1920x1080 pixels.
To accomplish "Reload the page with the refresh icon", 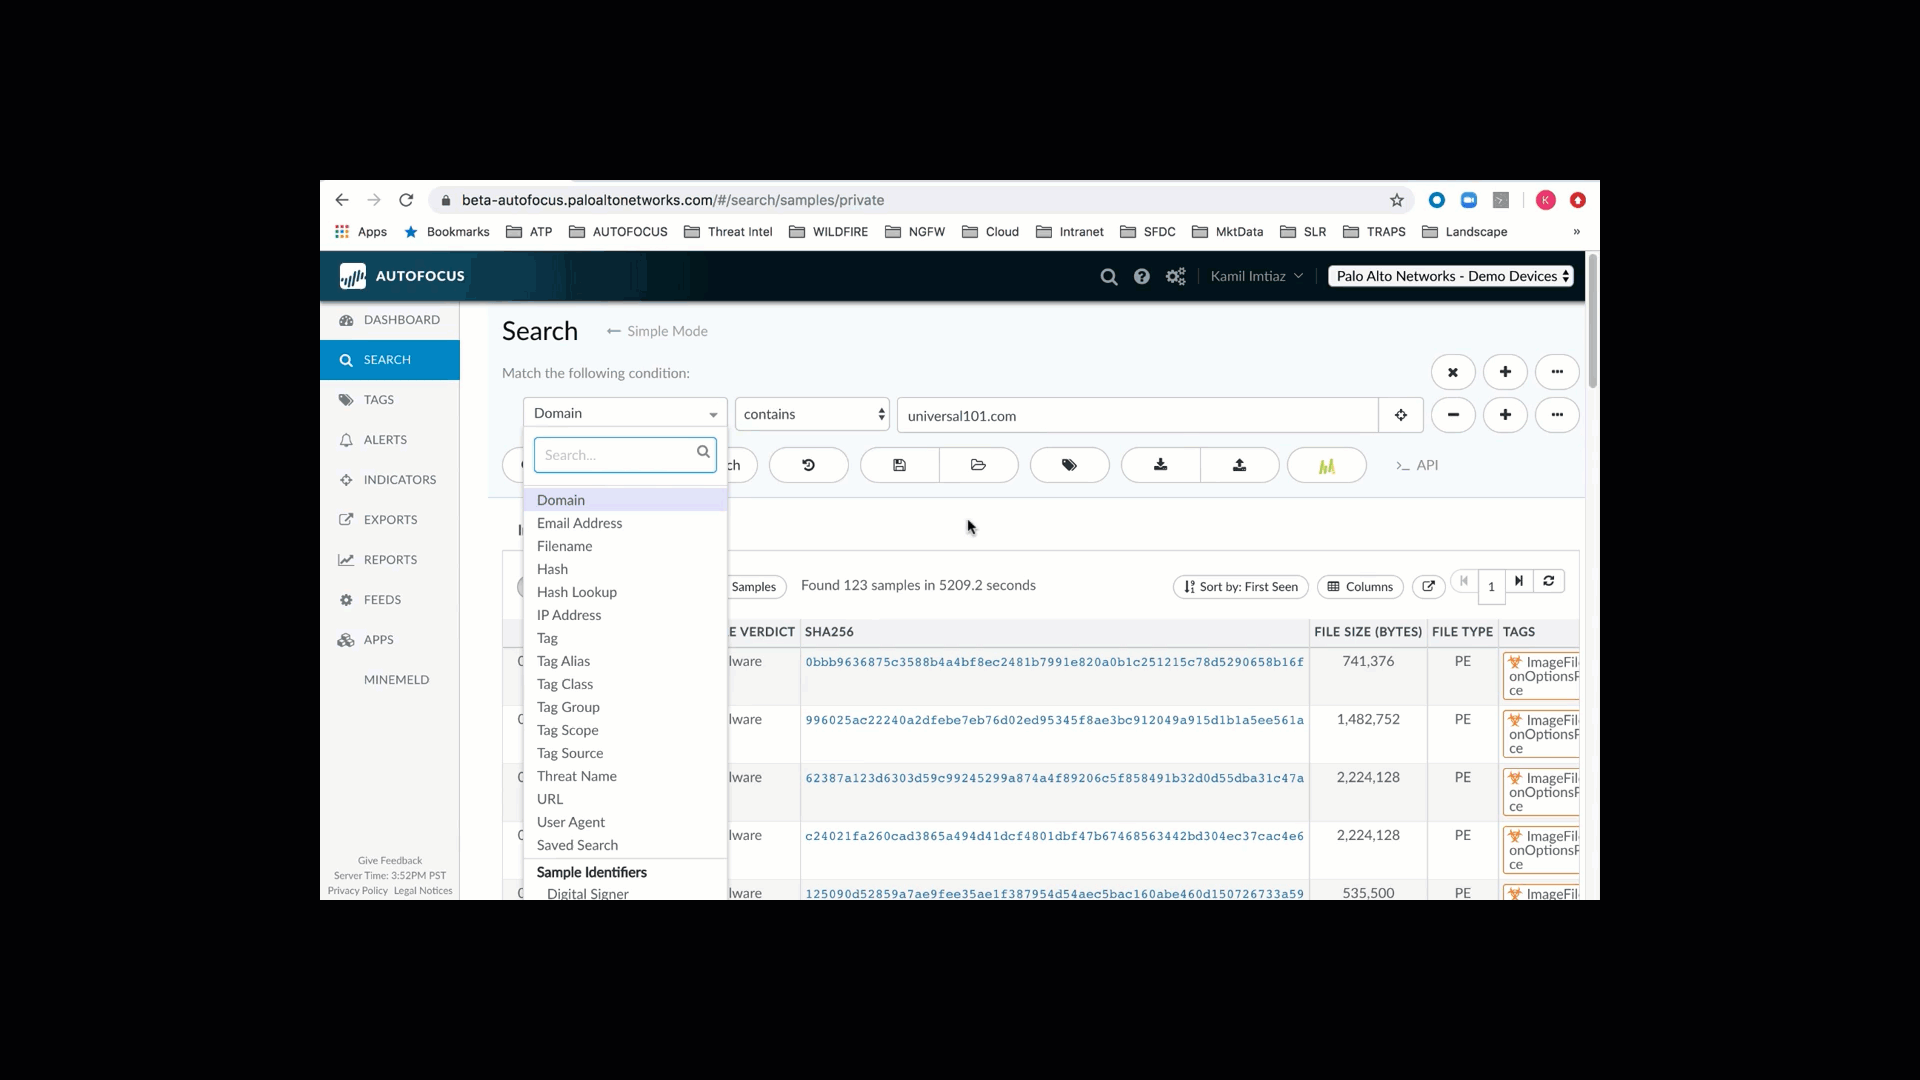I will pos(406,200).
